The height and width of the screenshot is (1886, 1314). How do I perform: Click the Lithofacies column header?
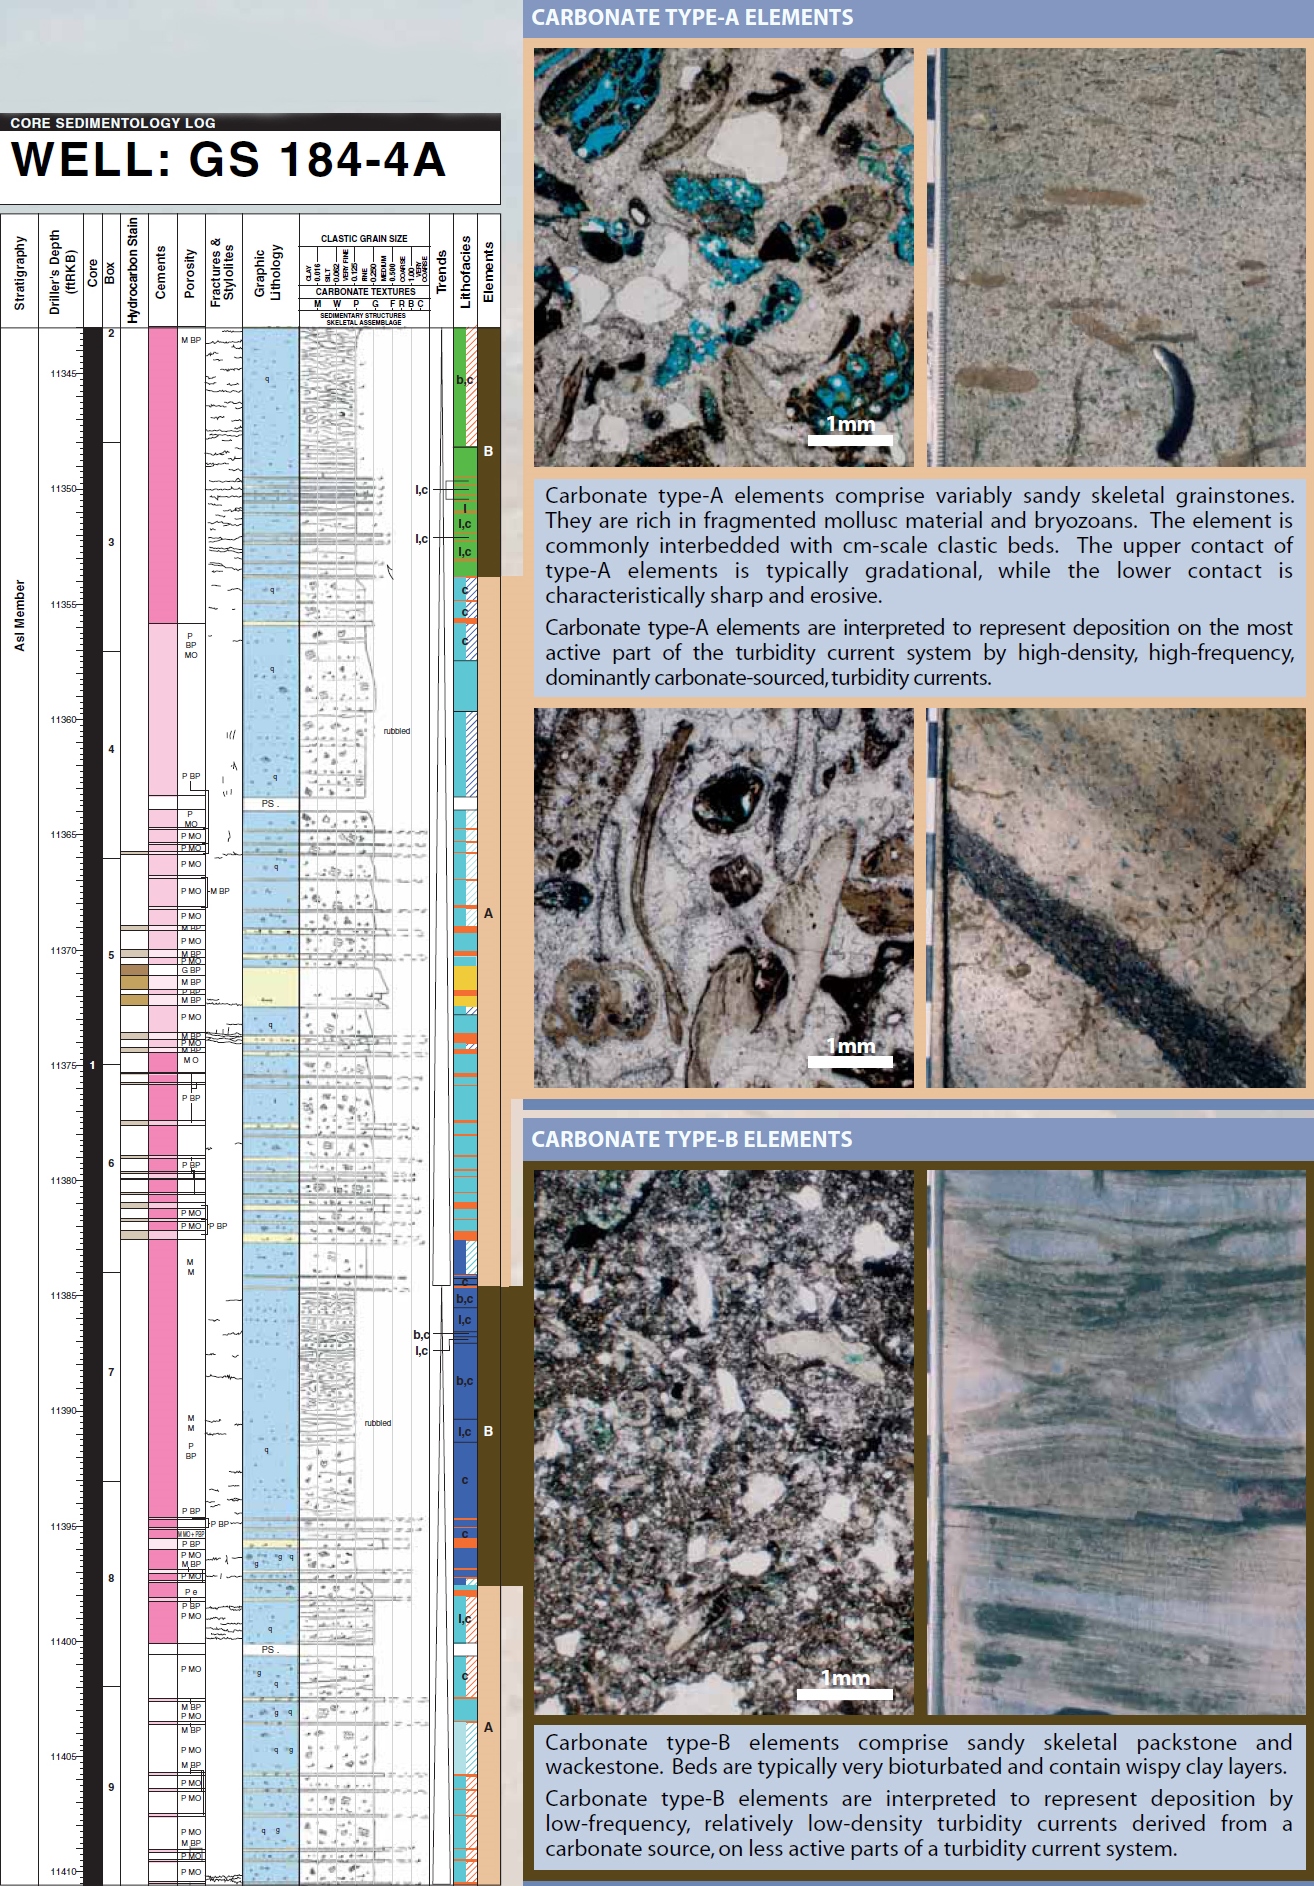[x=465, y=272]
